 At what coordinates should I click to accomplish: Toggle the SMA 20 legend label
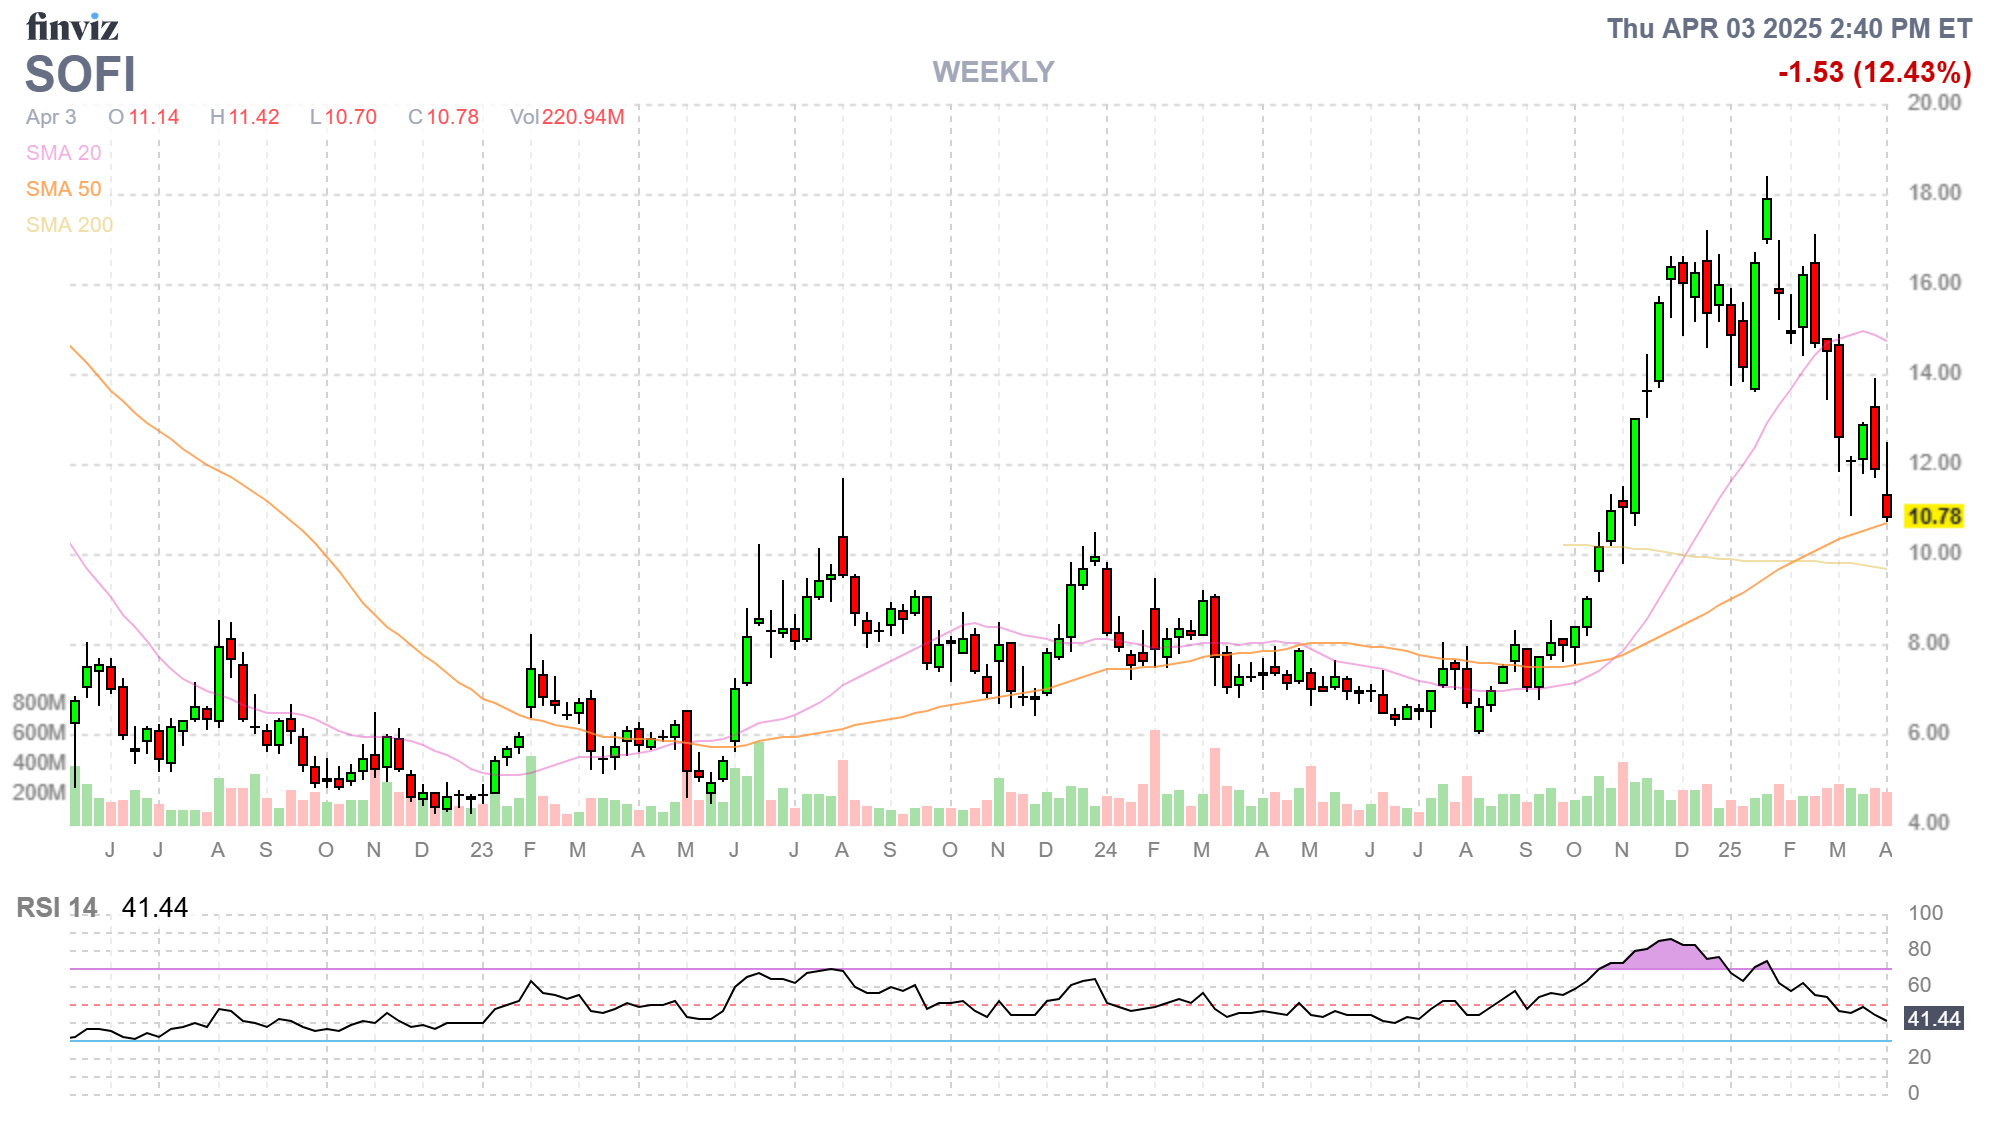tap(63, 153)
